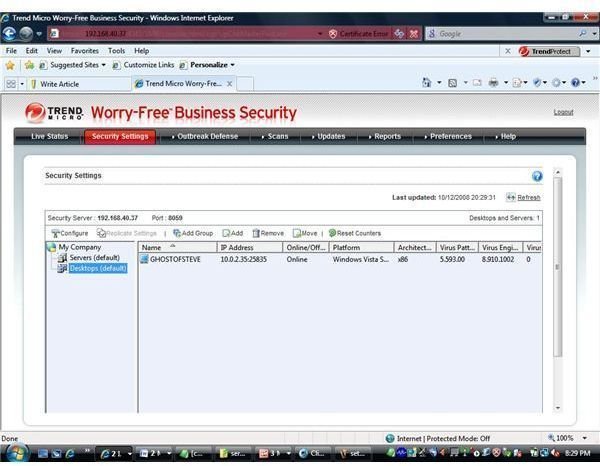The image size is (600, 466).
Task: Click the Customize Links favorite
Action: tap(143, 65)
